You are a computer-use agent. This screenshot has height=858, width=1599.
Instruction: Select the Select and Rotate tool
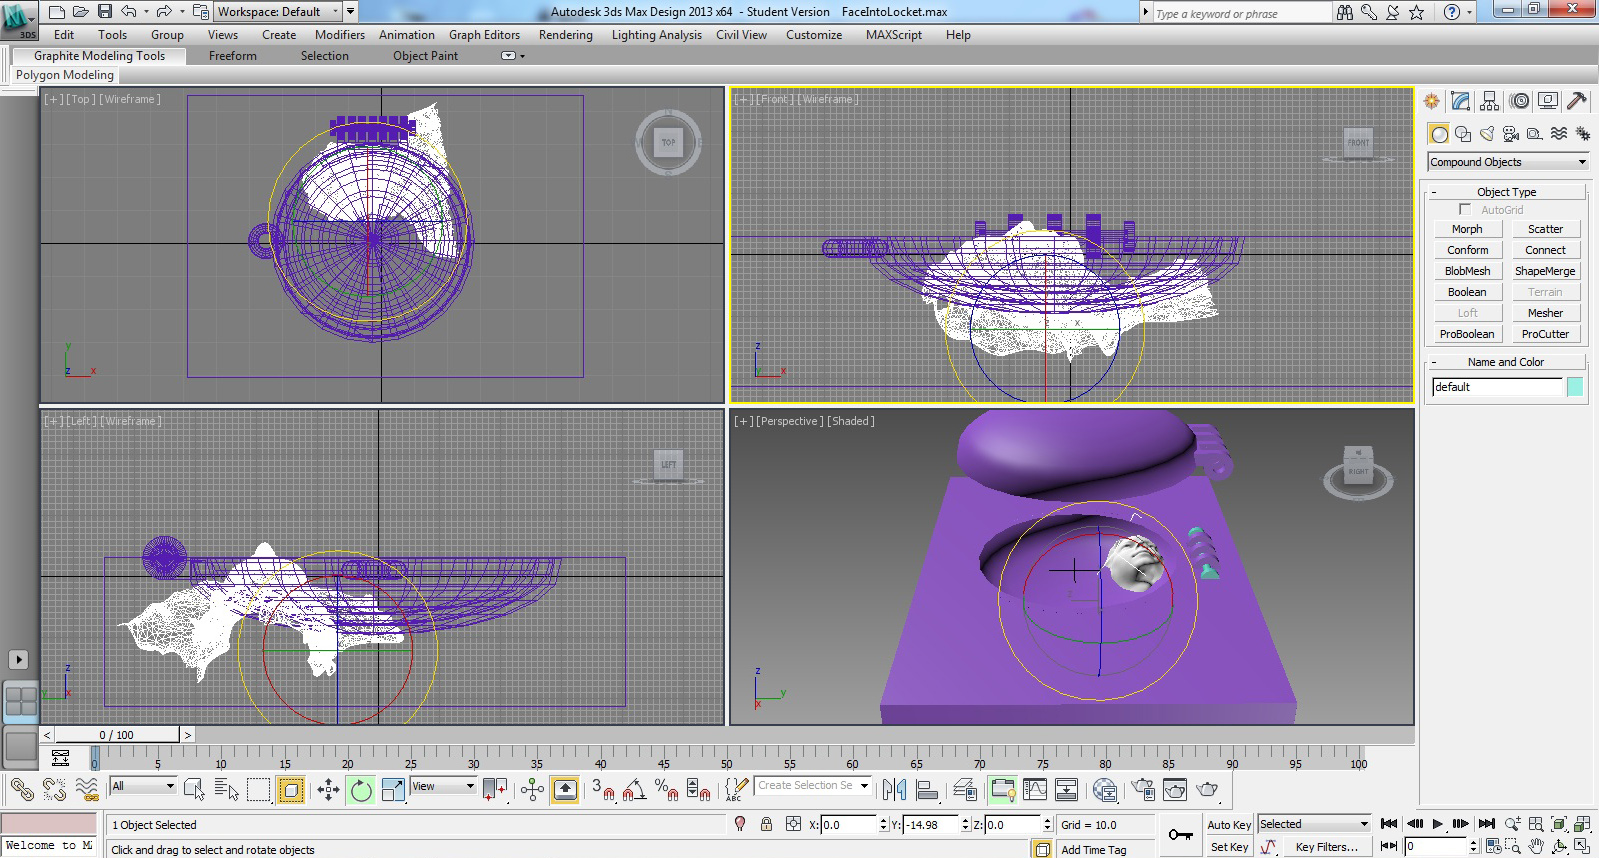pyautogui.click(x=361, y=790)
